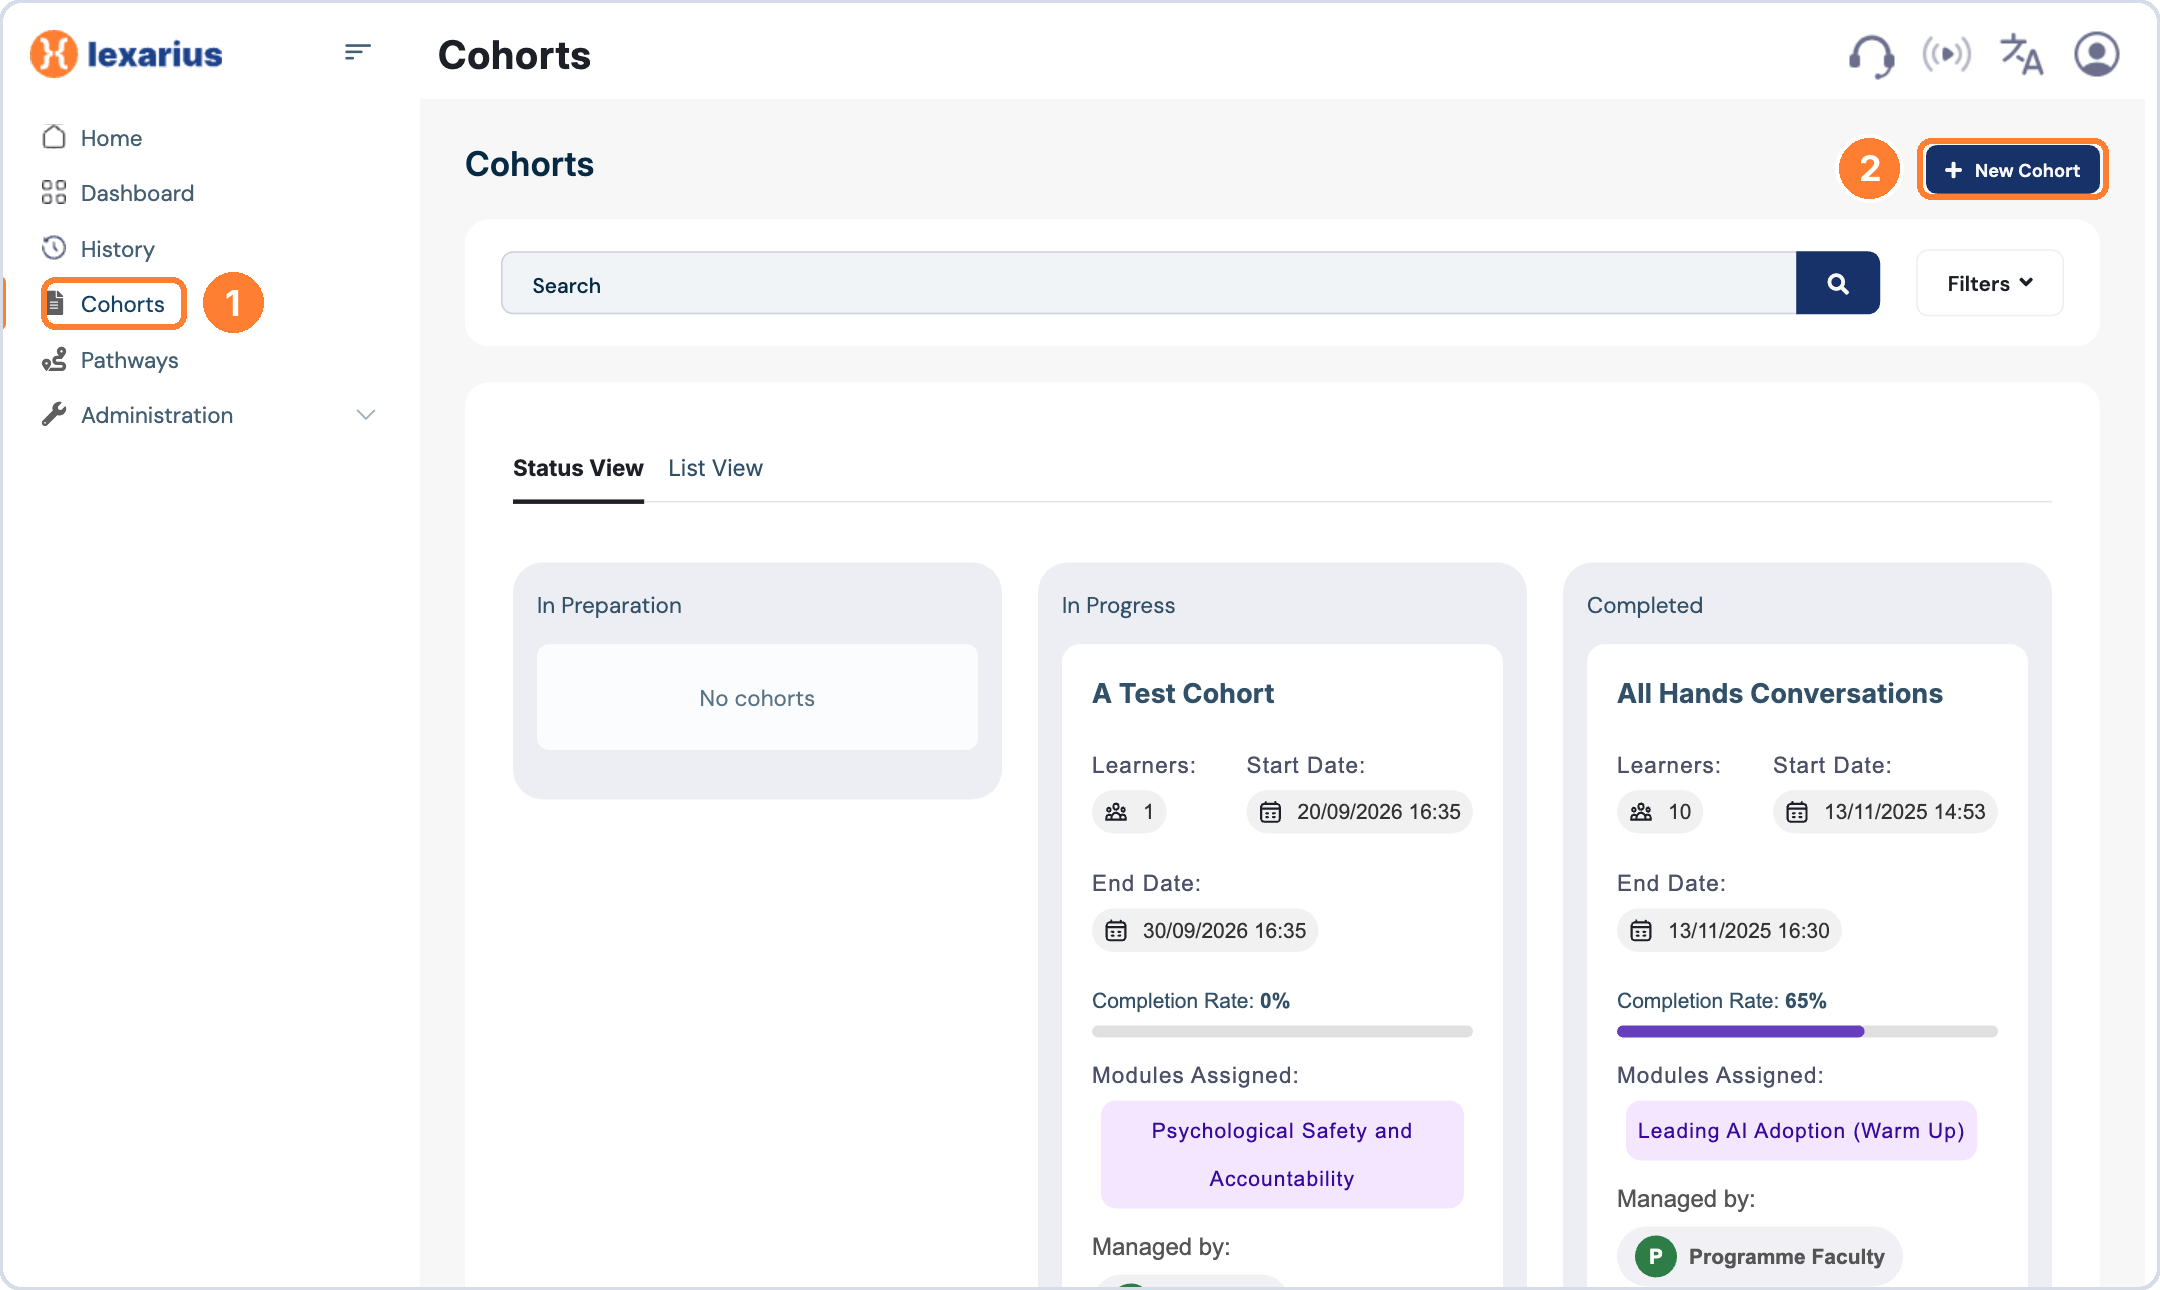Image resolution: width=2160 pixels, height=1290 pixels.
Task: Open Administration menu item
Action: point(156,415)
